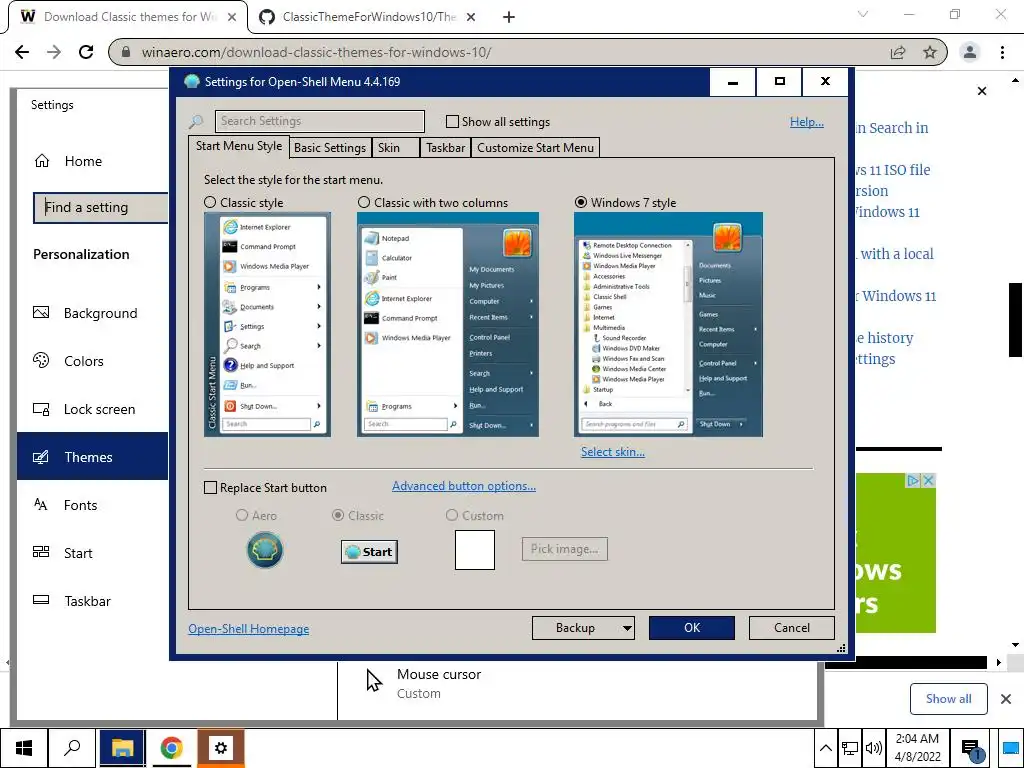Click the Windows 7 style preview thumbnail
This screenshot has height=768, width=1024.
[x=668, y=325]
